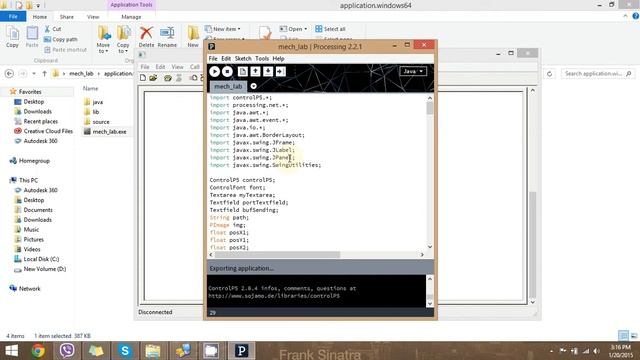Image resolution: width=640 pixels, height=360 pixels.
Task: Open the recent locations dropdown arrow
Action: [34, 73]
